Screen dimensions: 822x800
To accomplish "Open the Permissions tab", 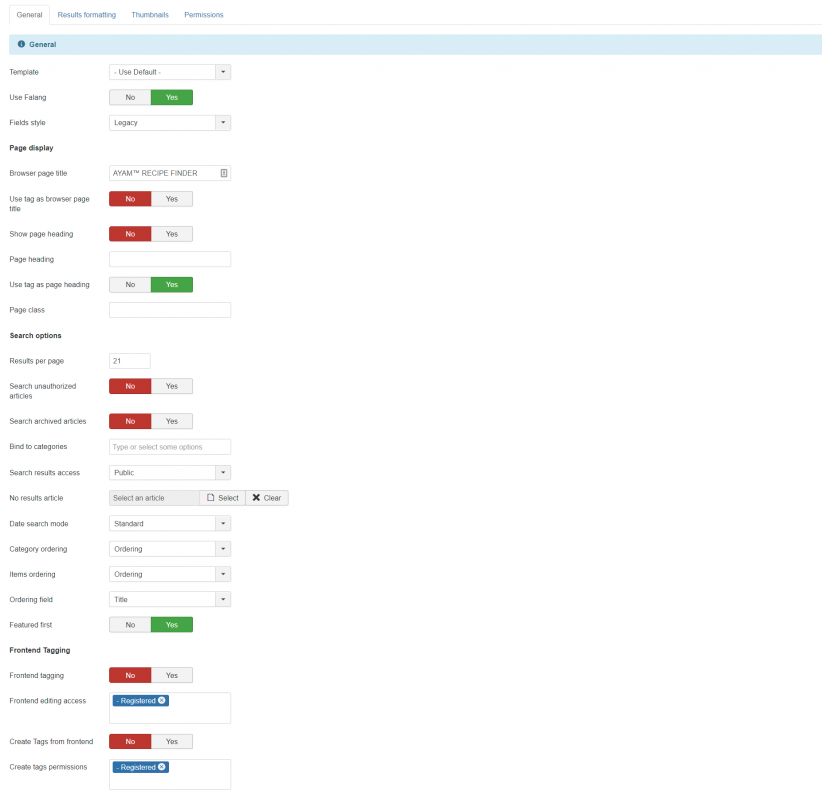I will pyautogui.click(x=203, y=15).
